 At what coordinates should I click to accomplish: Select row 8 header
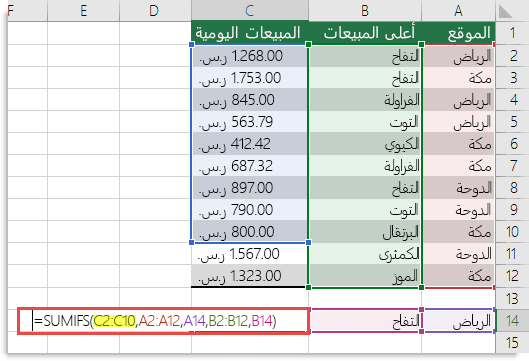click(x=512, y=188)
